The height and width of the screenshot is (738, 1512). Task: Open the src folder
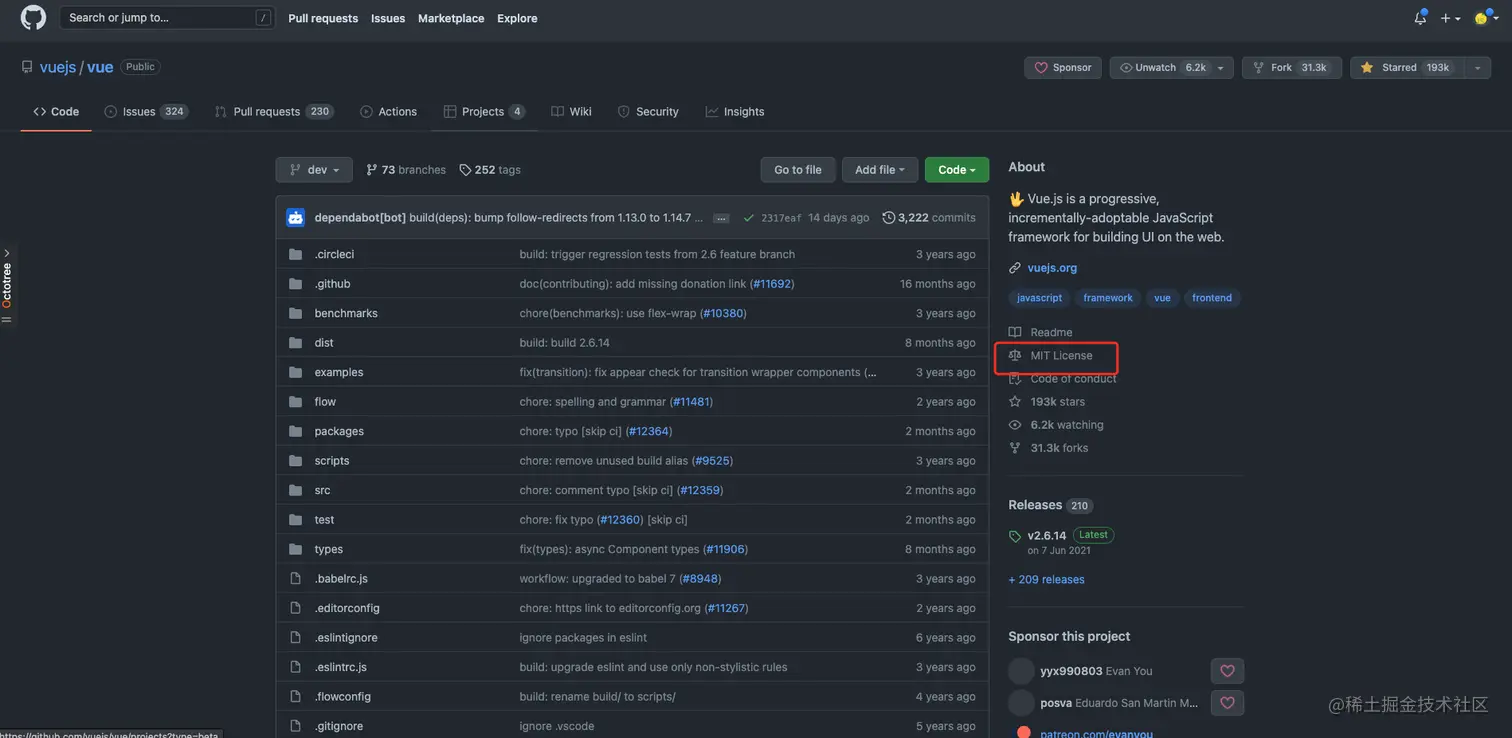(x=322, y=490)
